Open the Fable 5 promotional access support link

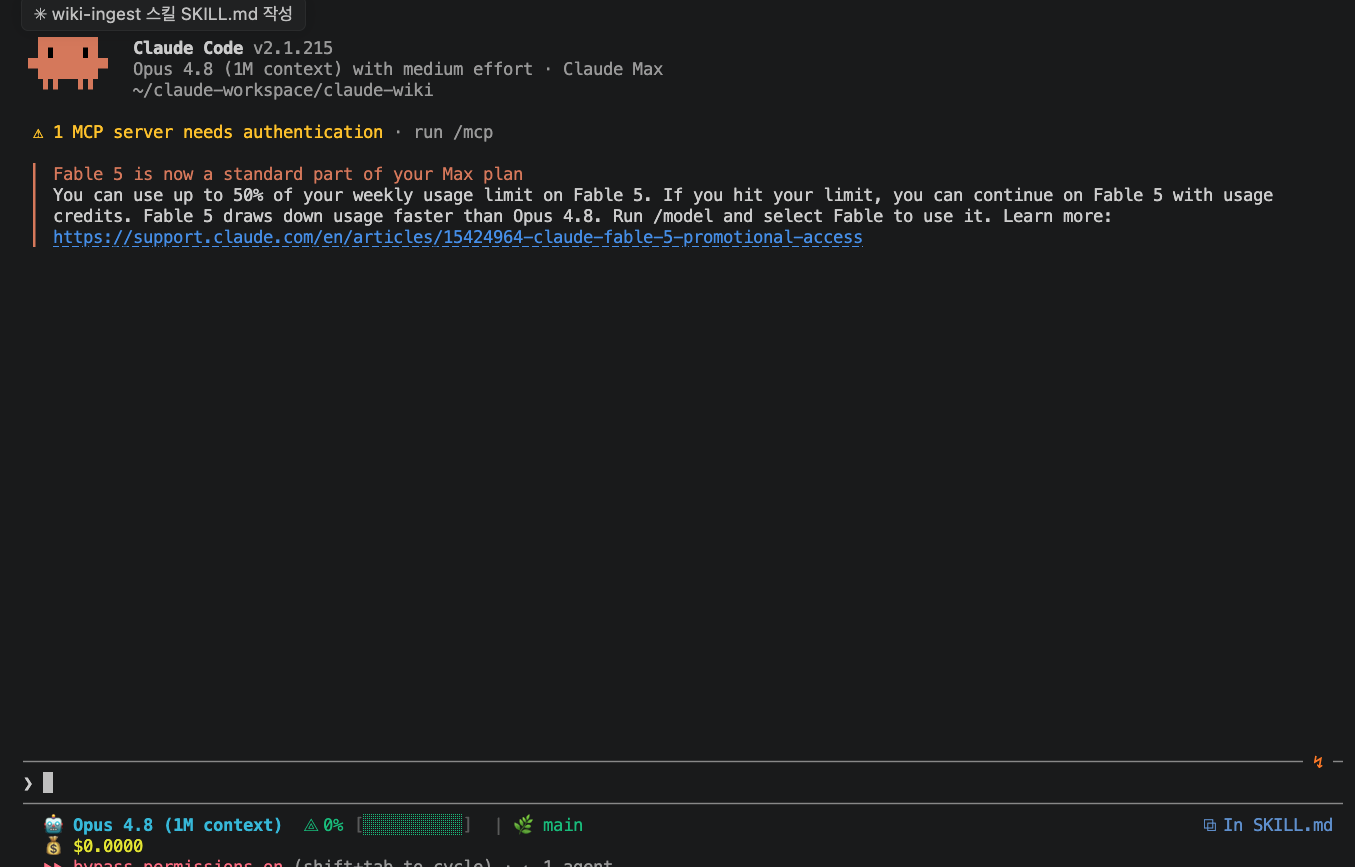[457, 238]
